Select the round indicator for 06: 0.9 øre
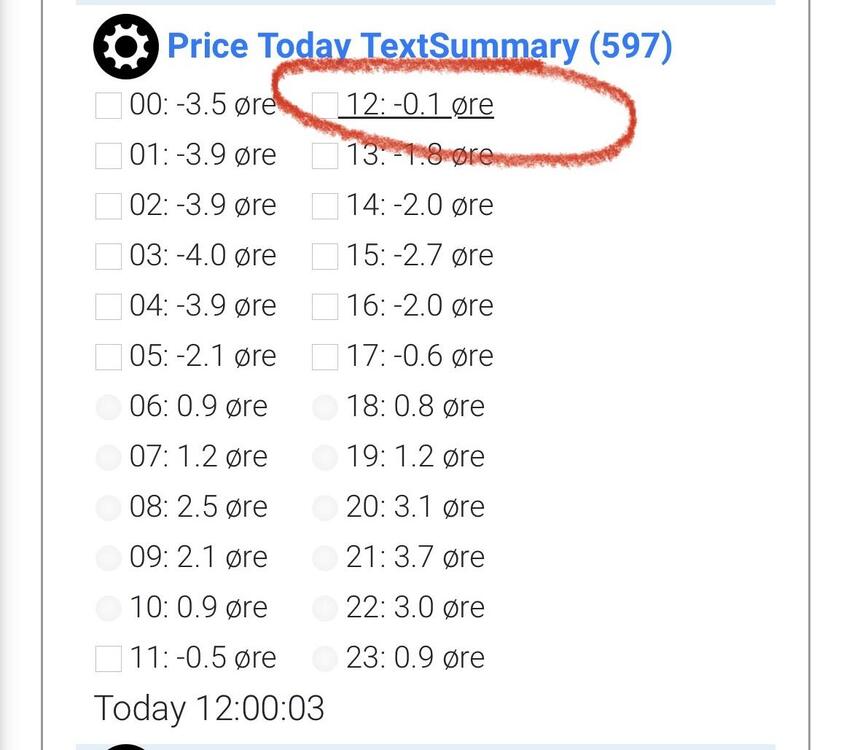852x750 pixels. (x=108, y=407)
